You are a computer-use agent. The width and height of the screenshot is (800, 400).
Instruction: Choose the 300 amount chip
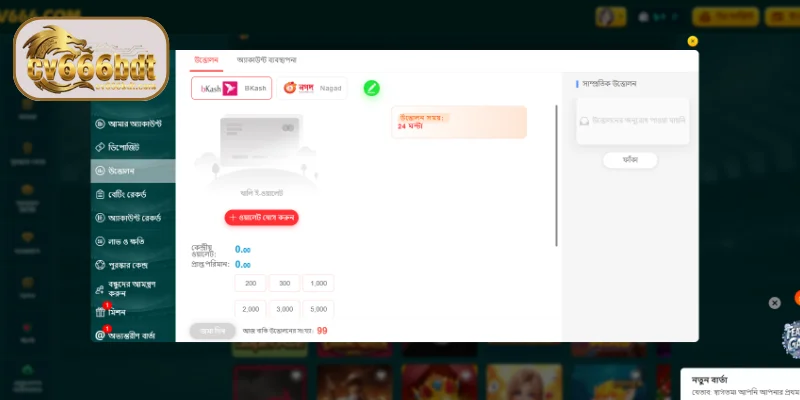[x=284, y=283]
